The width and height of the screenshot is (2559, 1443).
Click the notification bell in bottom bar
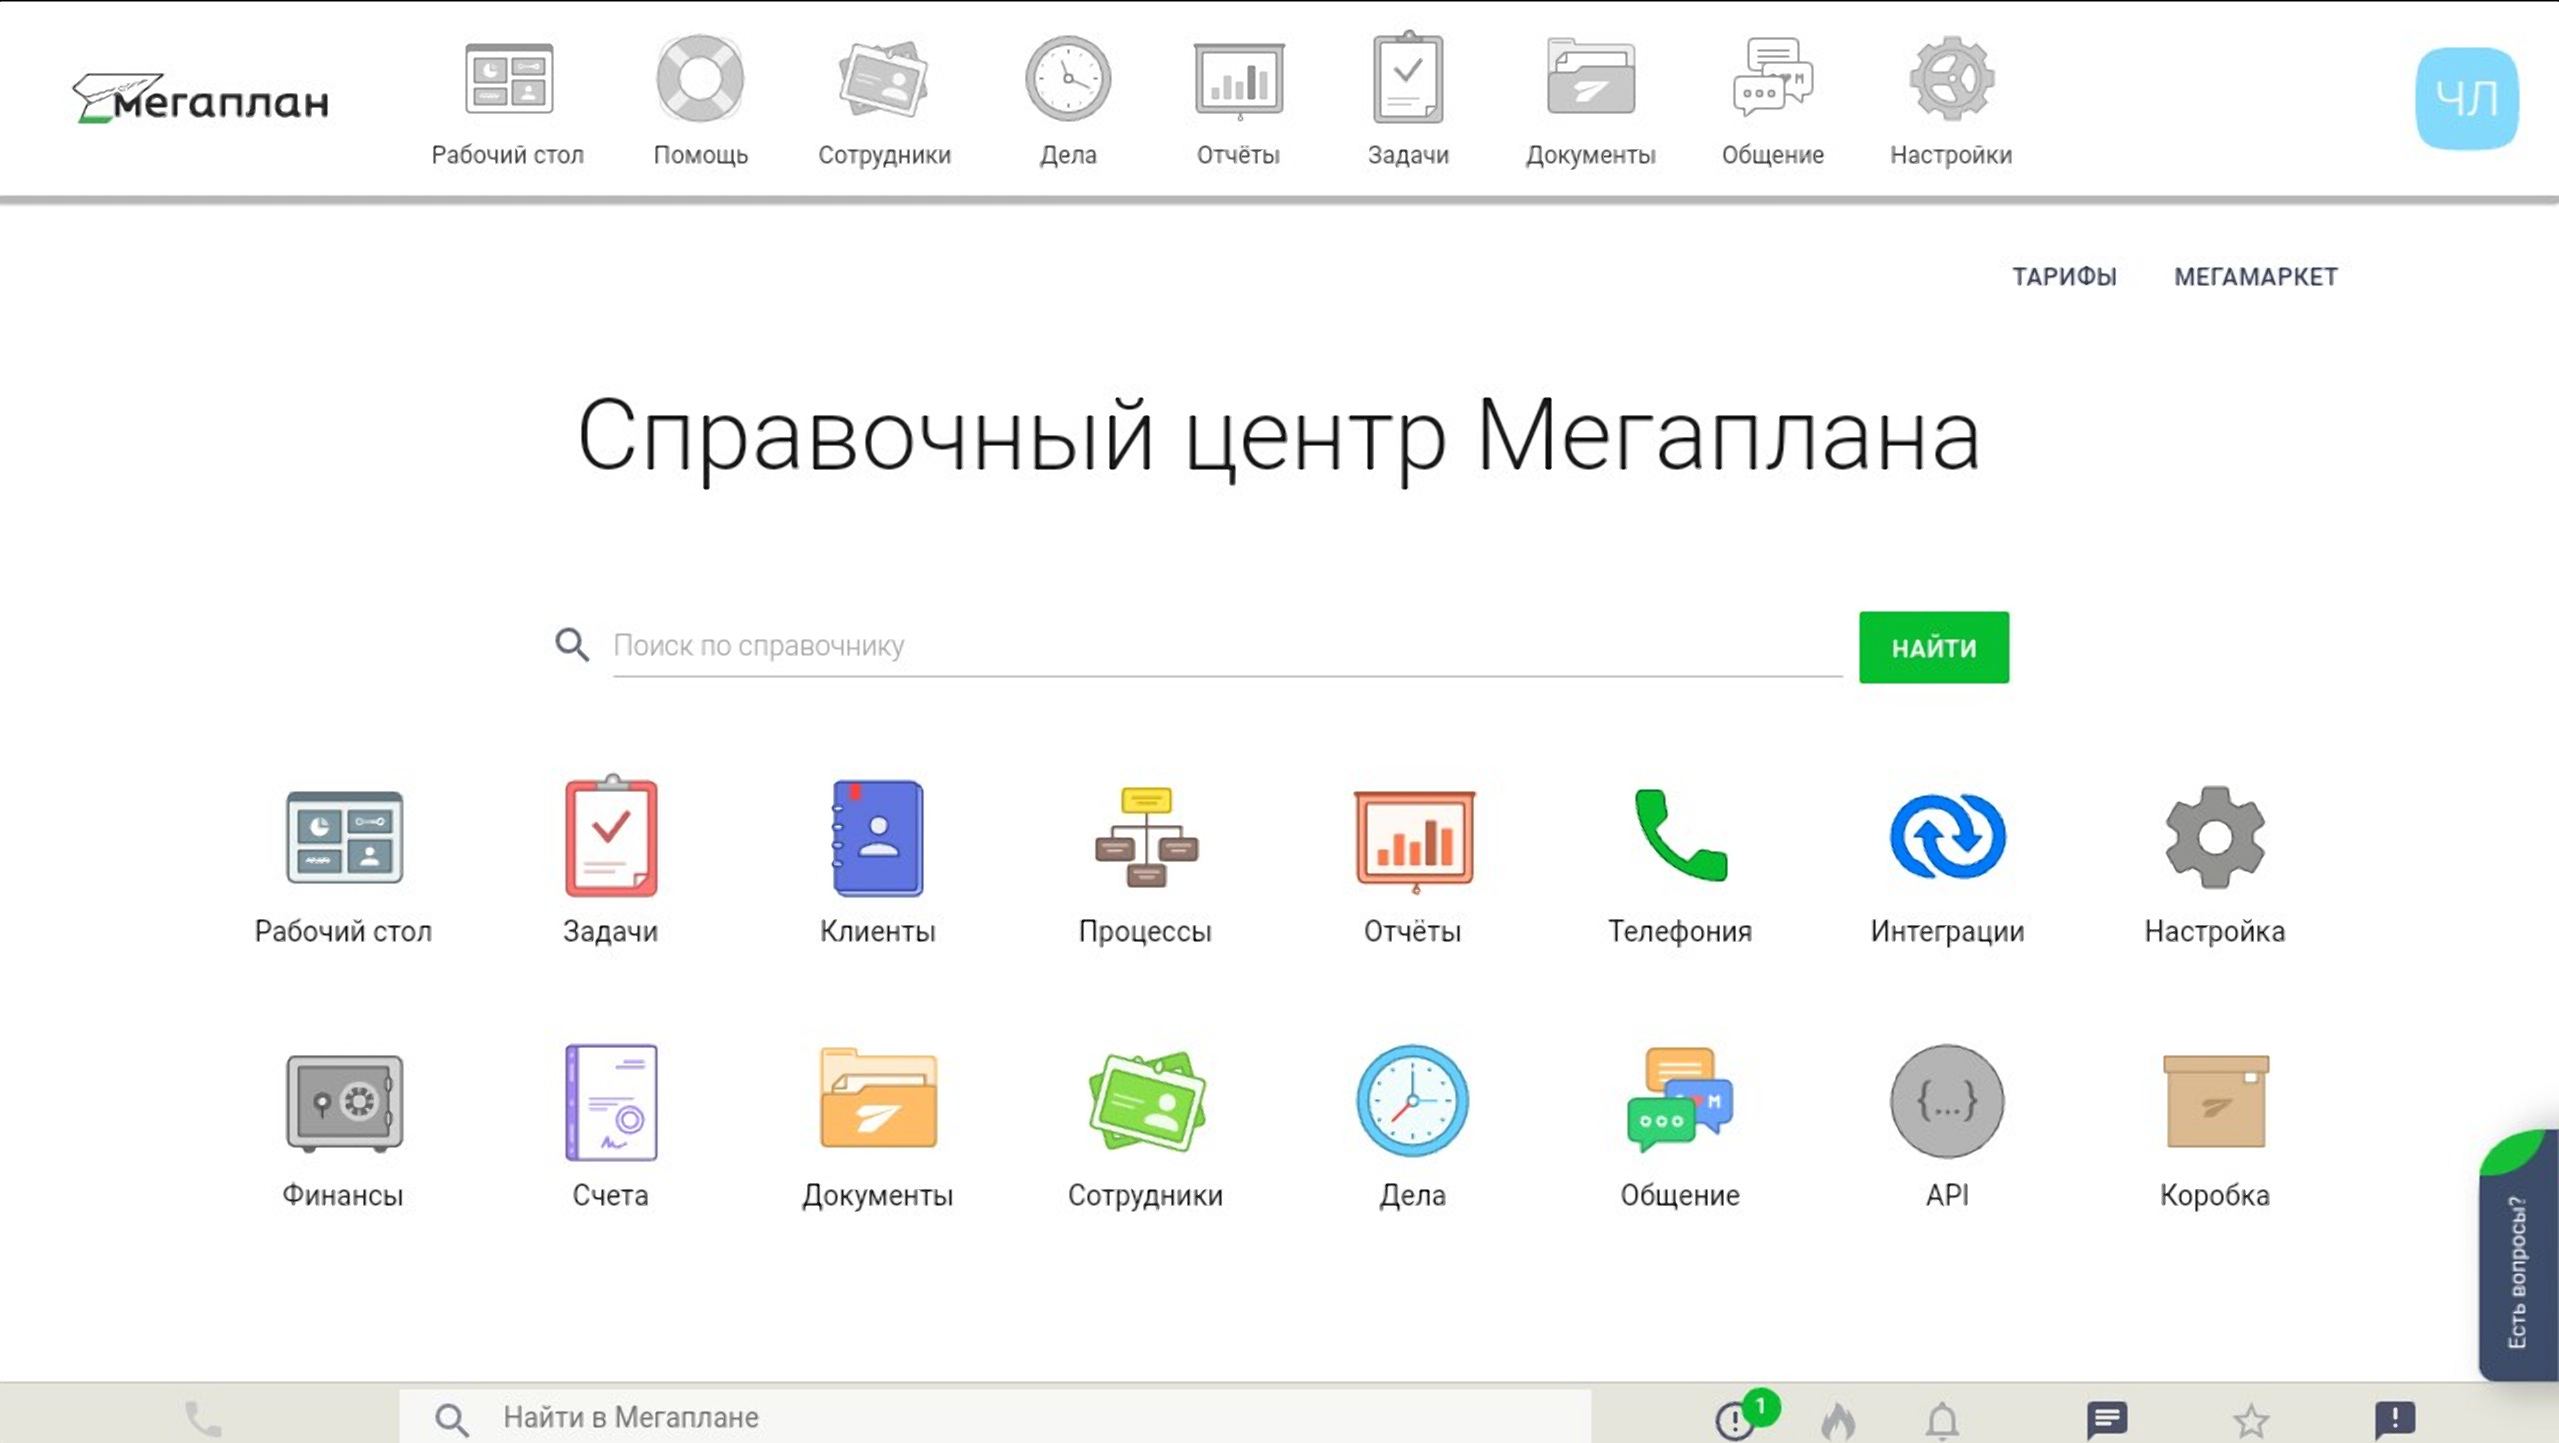[x=1942, y=1419]
